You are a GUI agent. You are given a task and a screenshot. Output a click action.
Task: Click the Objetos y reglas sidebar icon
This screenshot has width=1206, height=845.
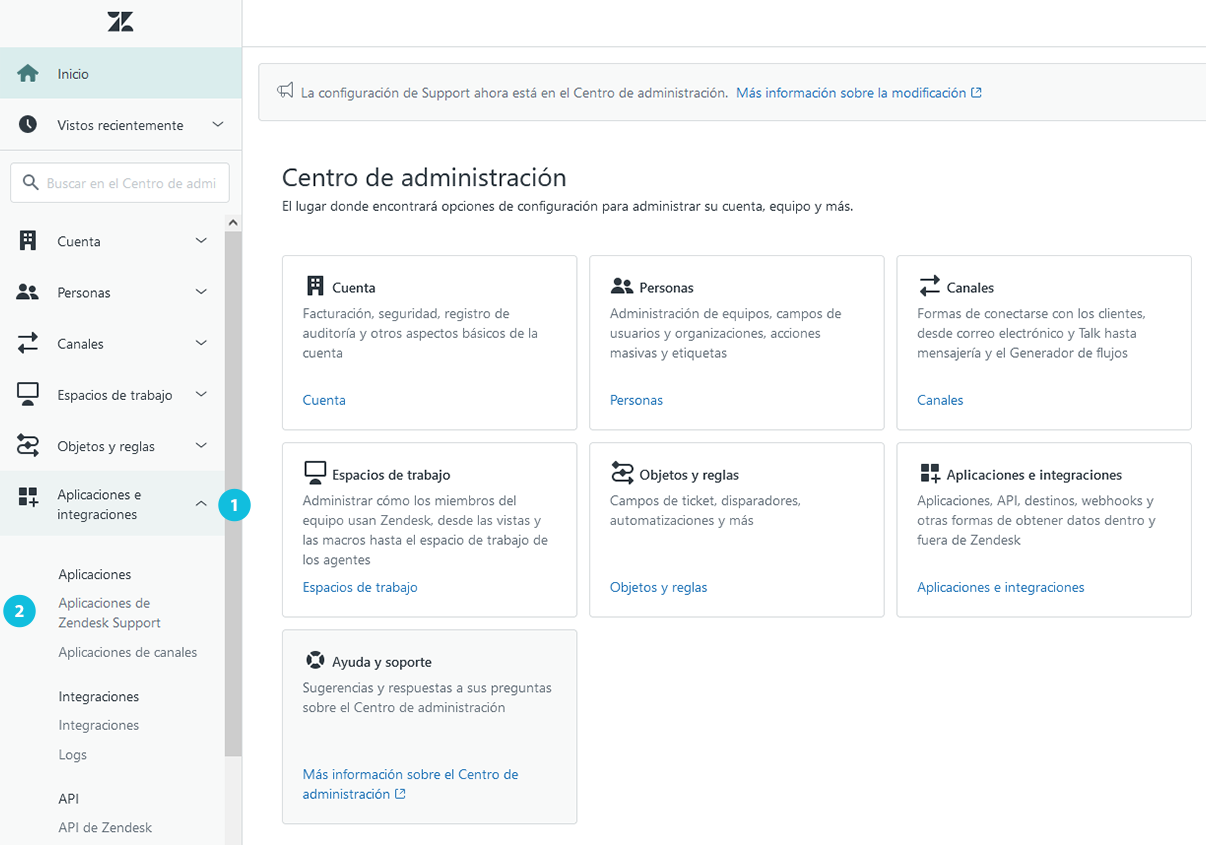point(28,446)
